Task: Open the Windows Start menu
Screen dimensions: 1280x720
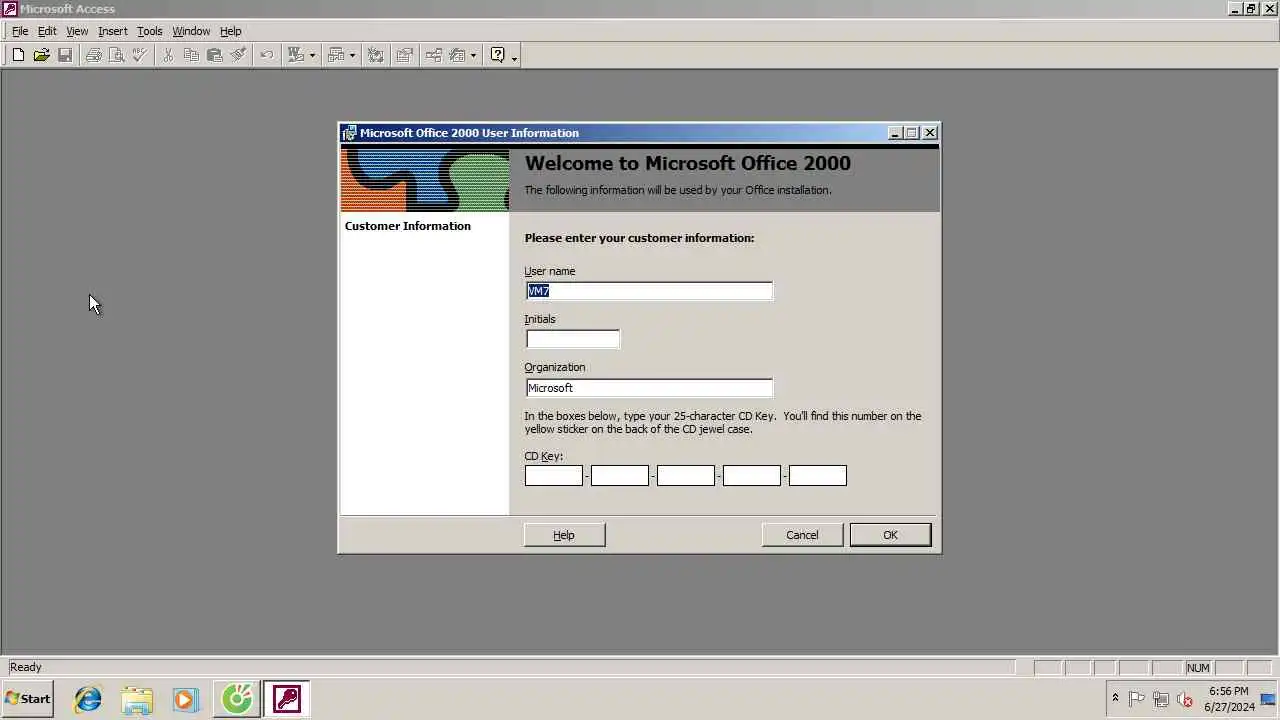Action: (27, 699)
